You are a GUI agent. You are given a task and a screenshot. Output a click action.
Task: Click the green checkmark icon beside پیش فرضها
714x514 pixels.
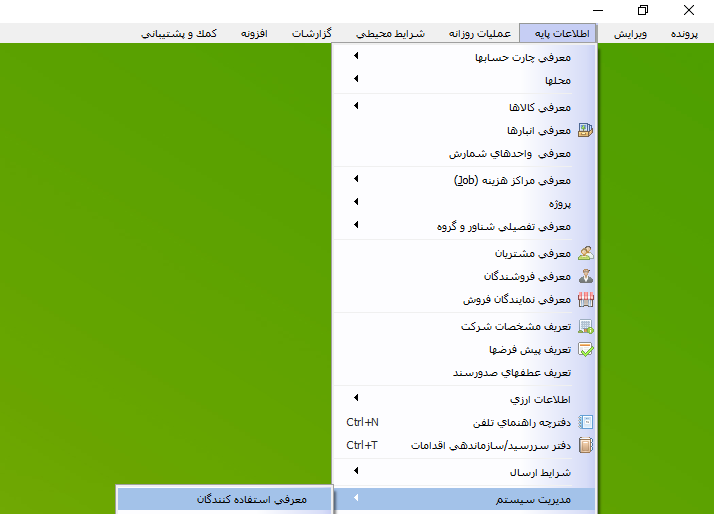click(x=586, y=350)
